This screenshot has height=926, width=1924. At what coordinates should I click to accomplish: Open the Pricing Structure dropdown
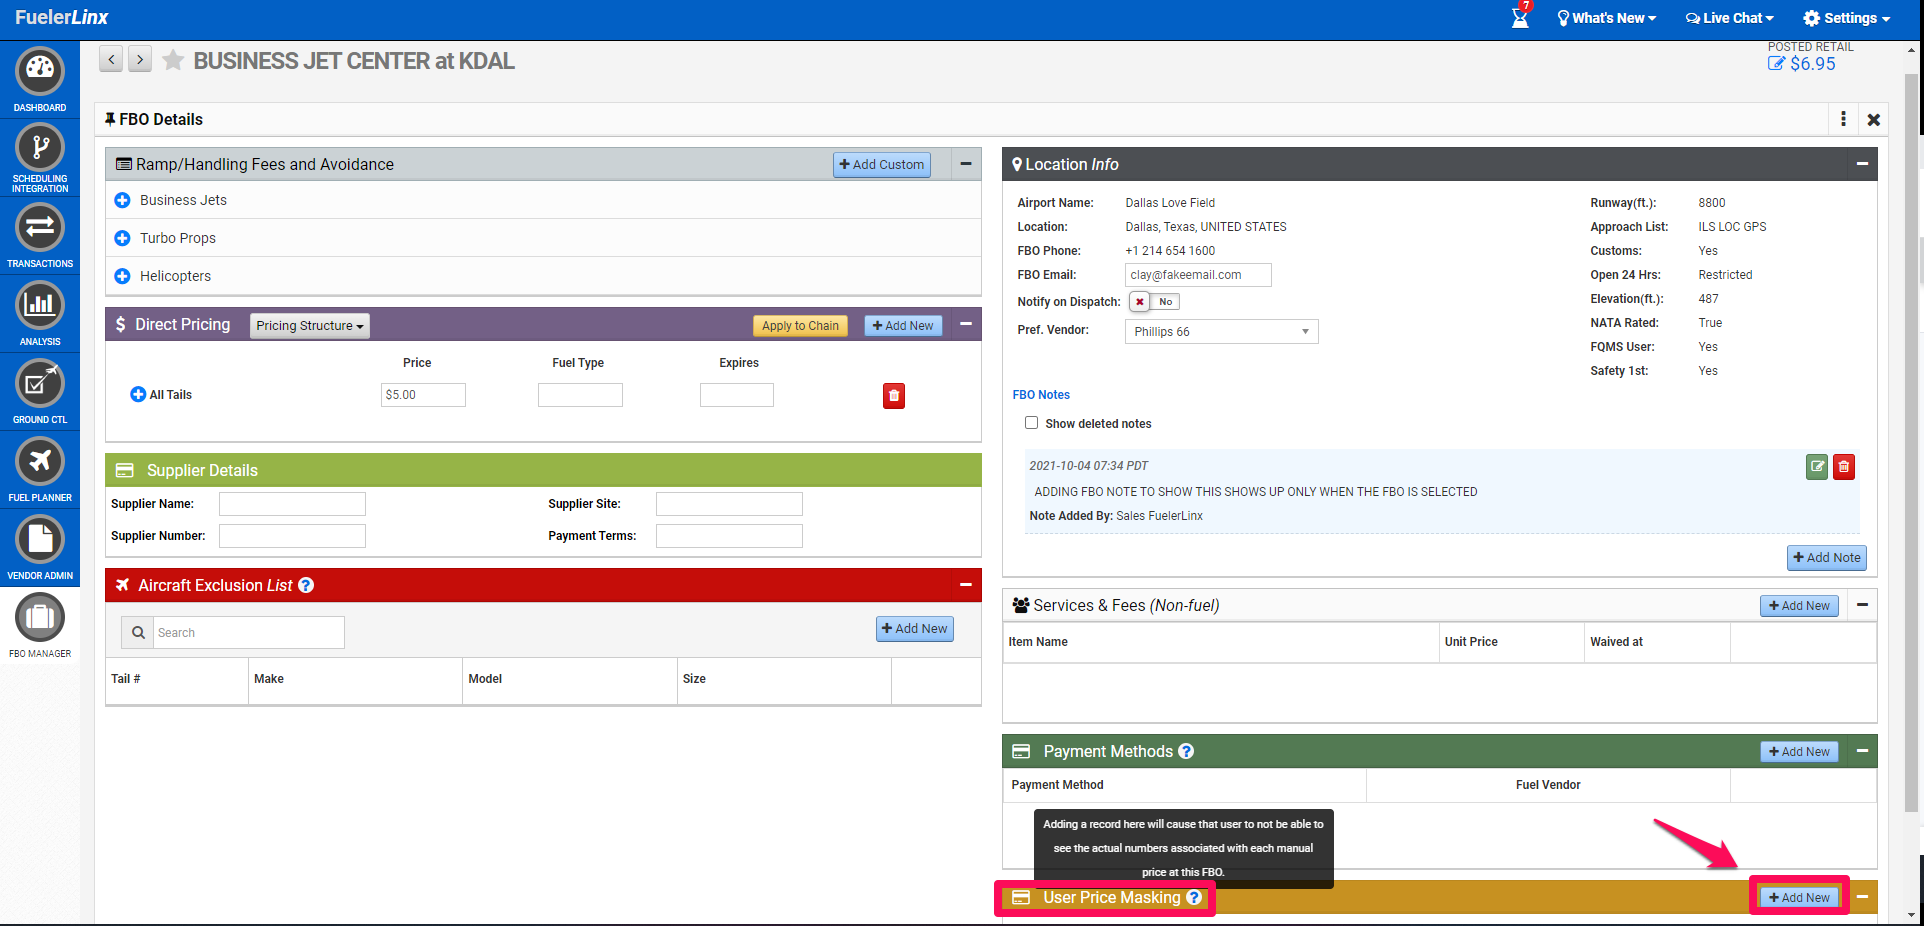coord(309,326)
